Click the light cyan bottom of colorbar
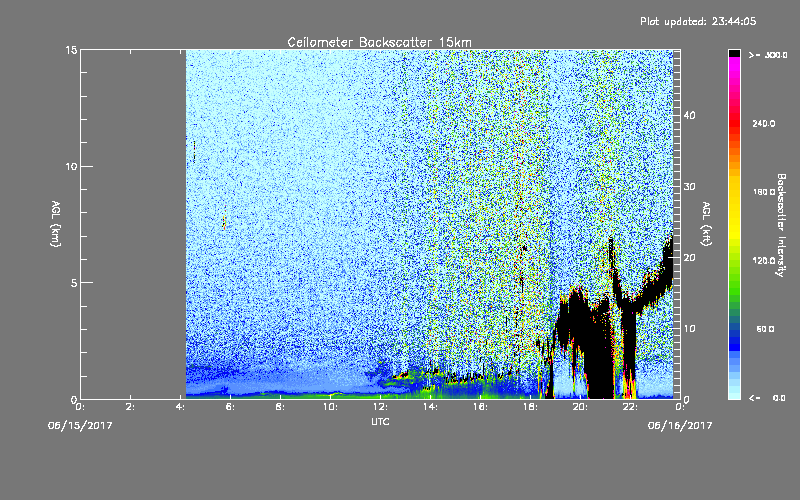The image size is (800, 500). click(734, 394)
